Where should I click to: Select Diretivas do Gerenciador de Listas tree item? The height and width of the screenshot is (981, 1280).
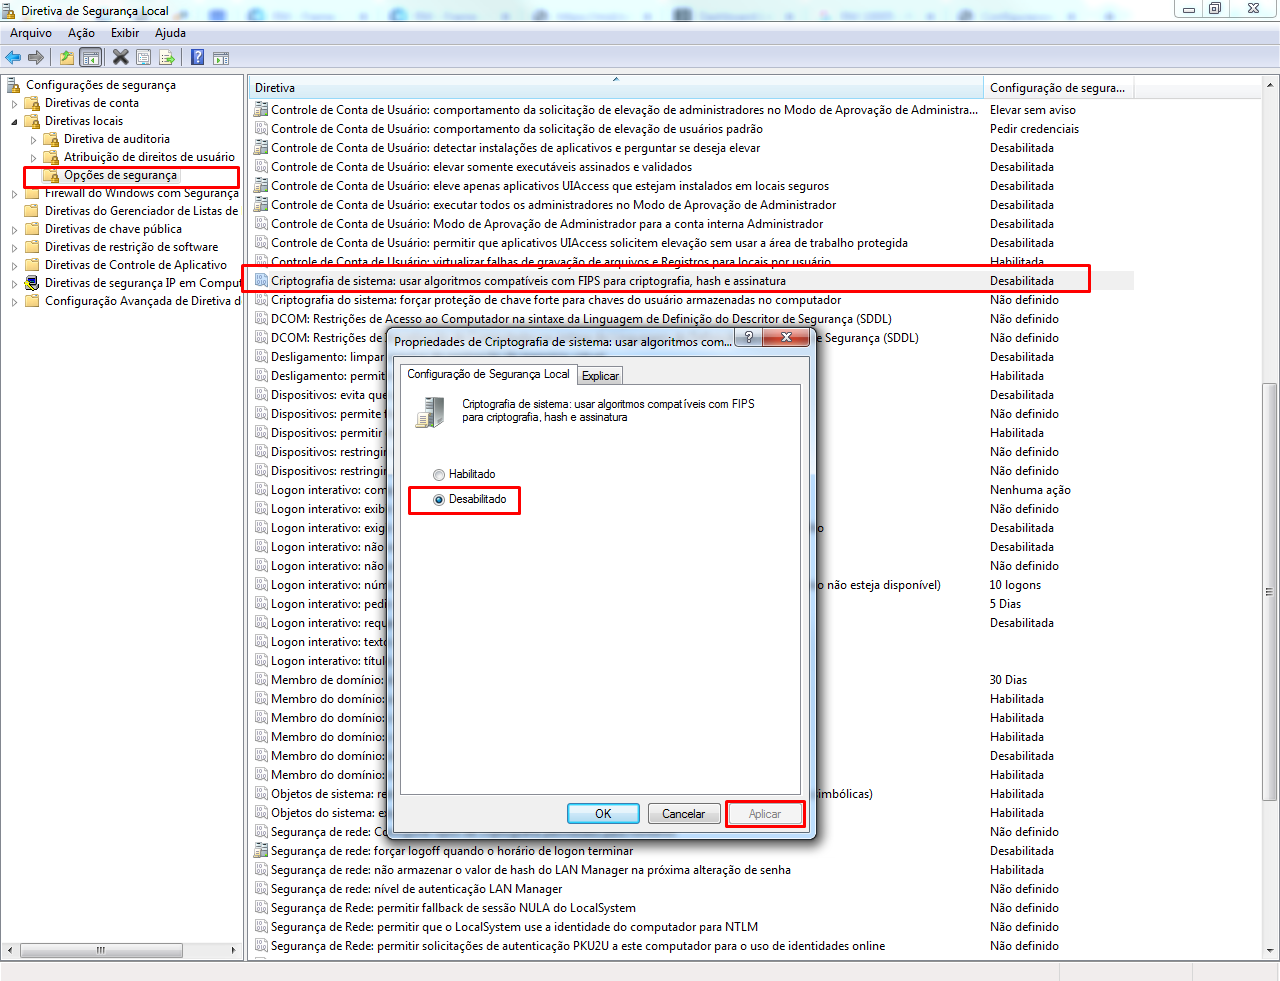141,211
